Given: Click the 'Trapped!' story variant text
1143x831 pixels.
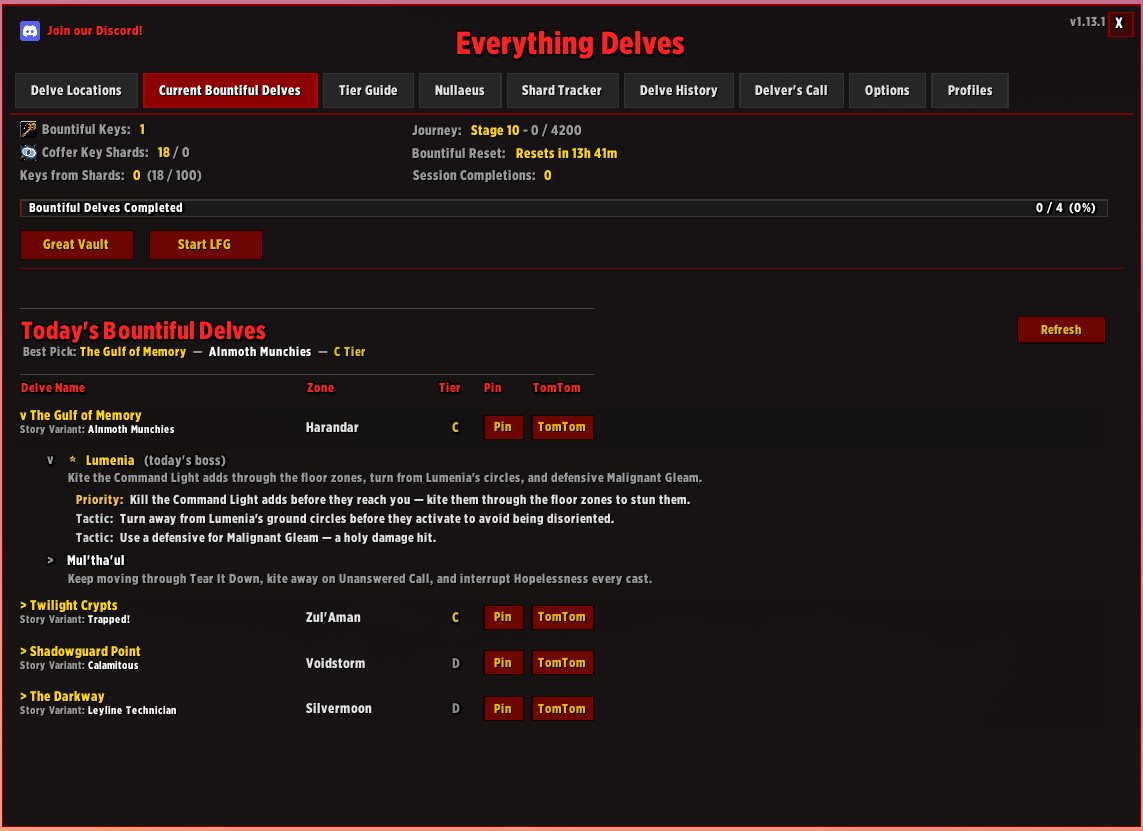Looking at the screenshot, I should coord(109,620).
